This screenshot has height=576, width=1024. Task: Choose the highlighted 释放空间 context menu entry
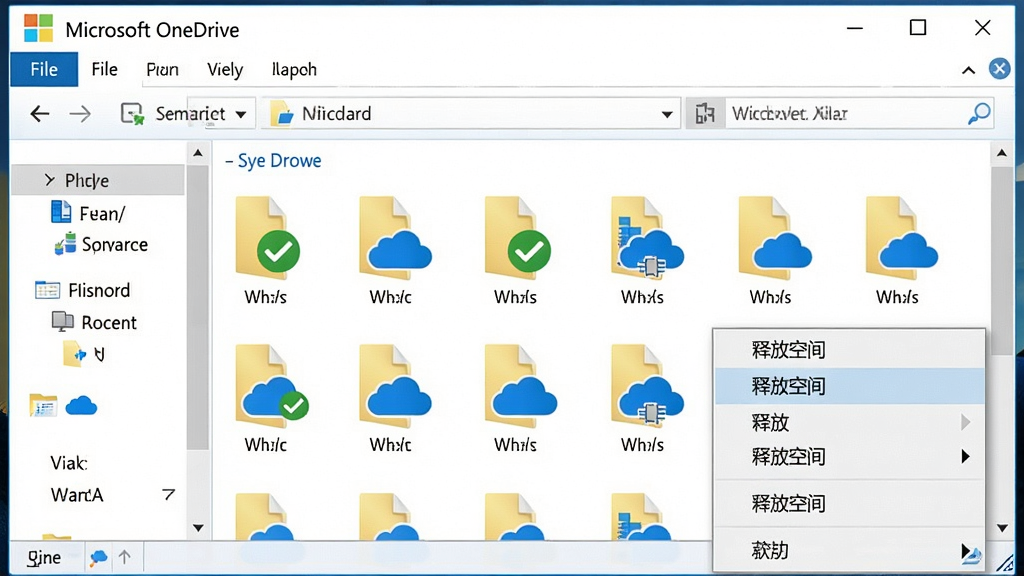(849, 386)
